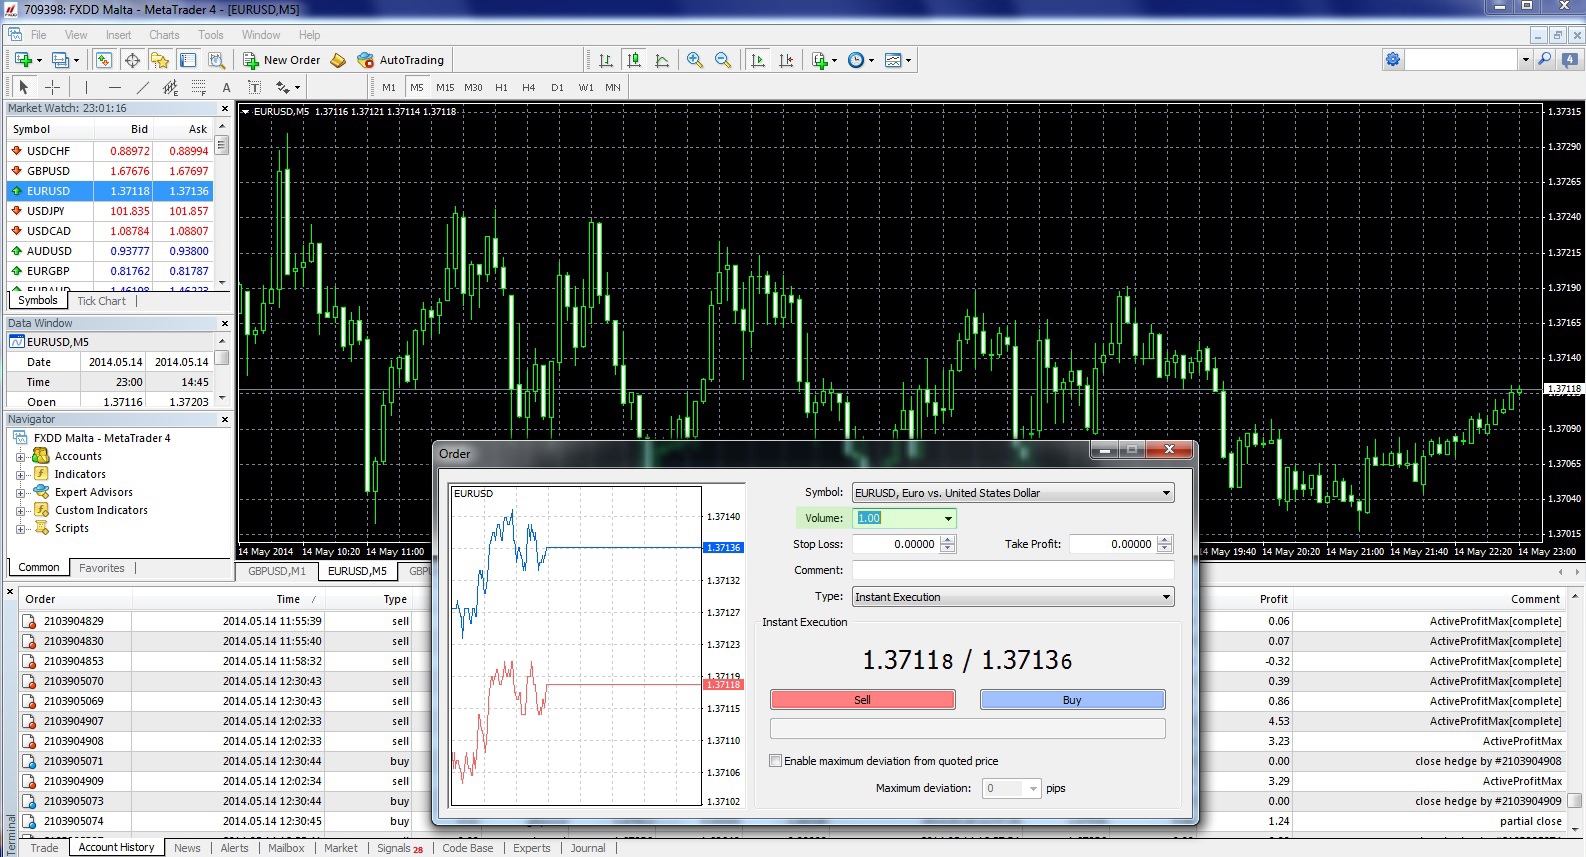1586x857 pixels.
Task: Increase the Stop Loss spinner value
Action: coord(948,540)
